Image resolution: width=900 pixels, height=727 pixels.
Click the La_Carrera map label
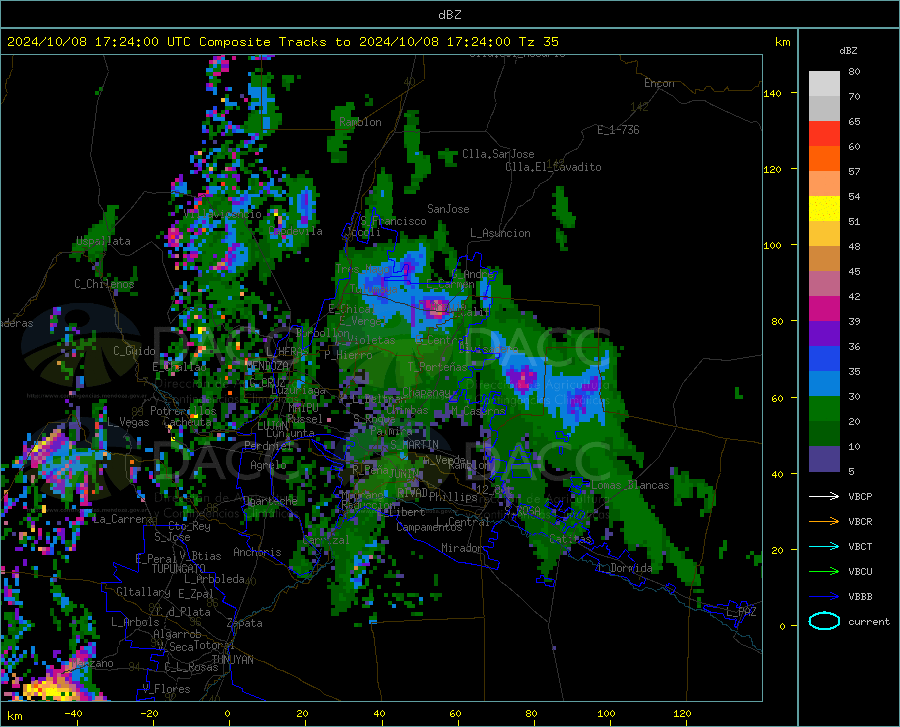[x=123, y=519]
